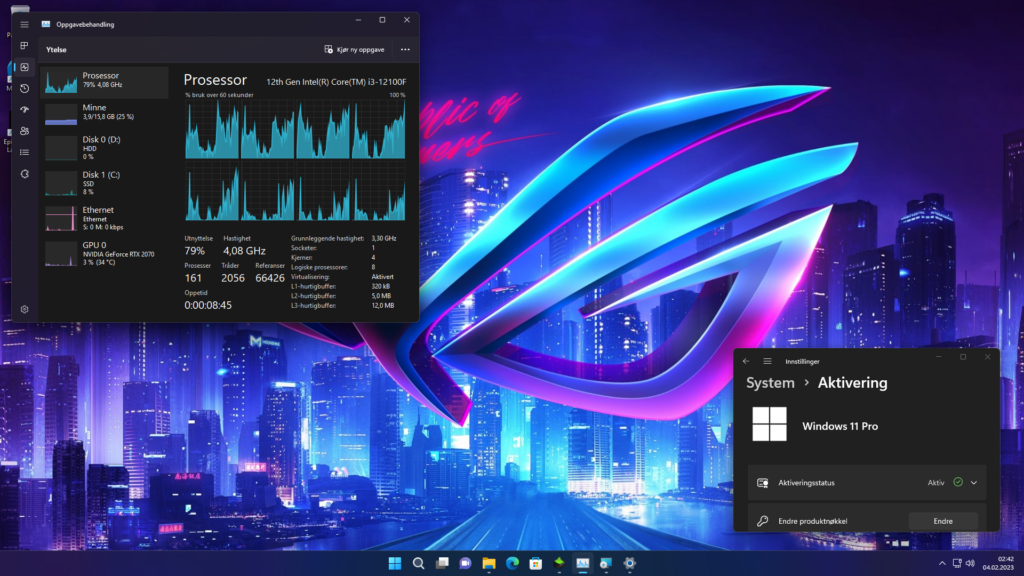The width and height of the screenshot is (1024, 576).
Task: Click the L3-hurtigbuffer value 12,0 MB
Action: (383, 306)
